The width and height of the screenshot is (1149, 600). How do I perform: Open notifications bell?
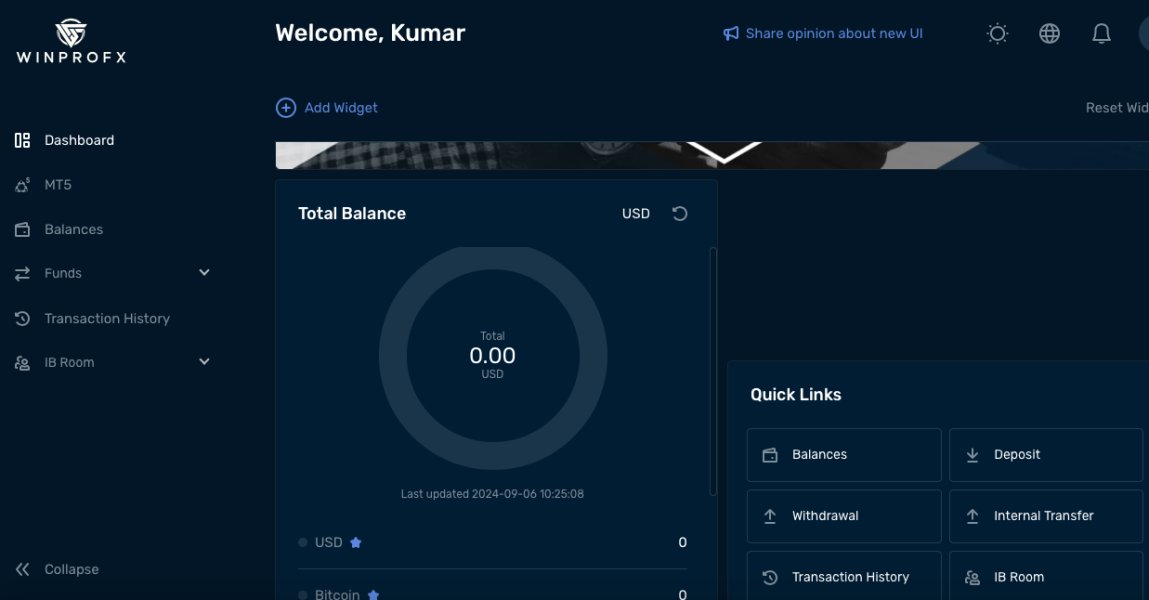pyautogui.click(x=1101, y=34)
